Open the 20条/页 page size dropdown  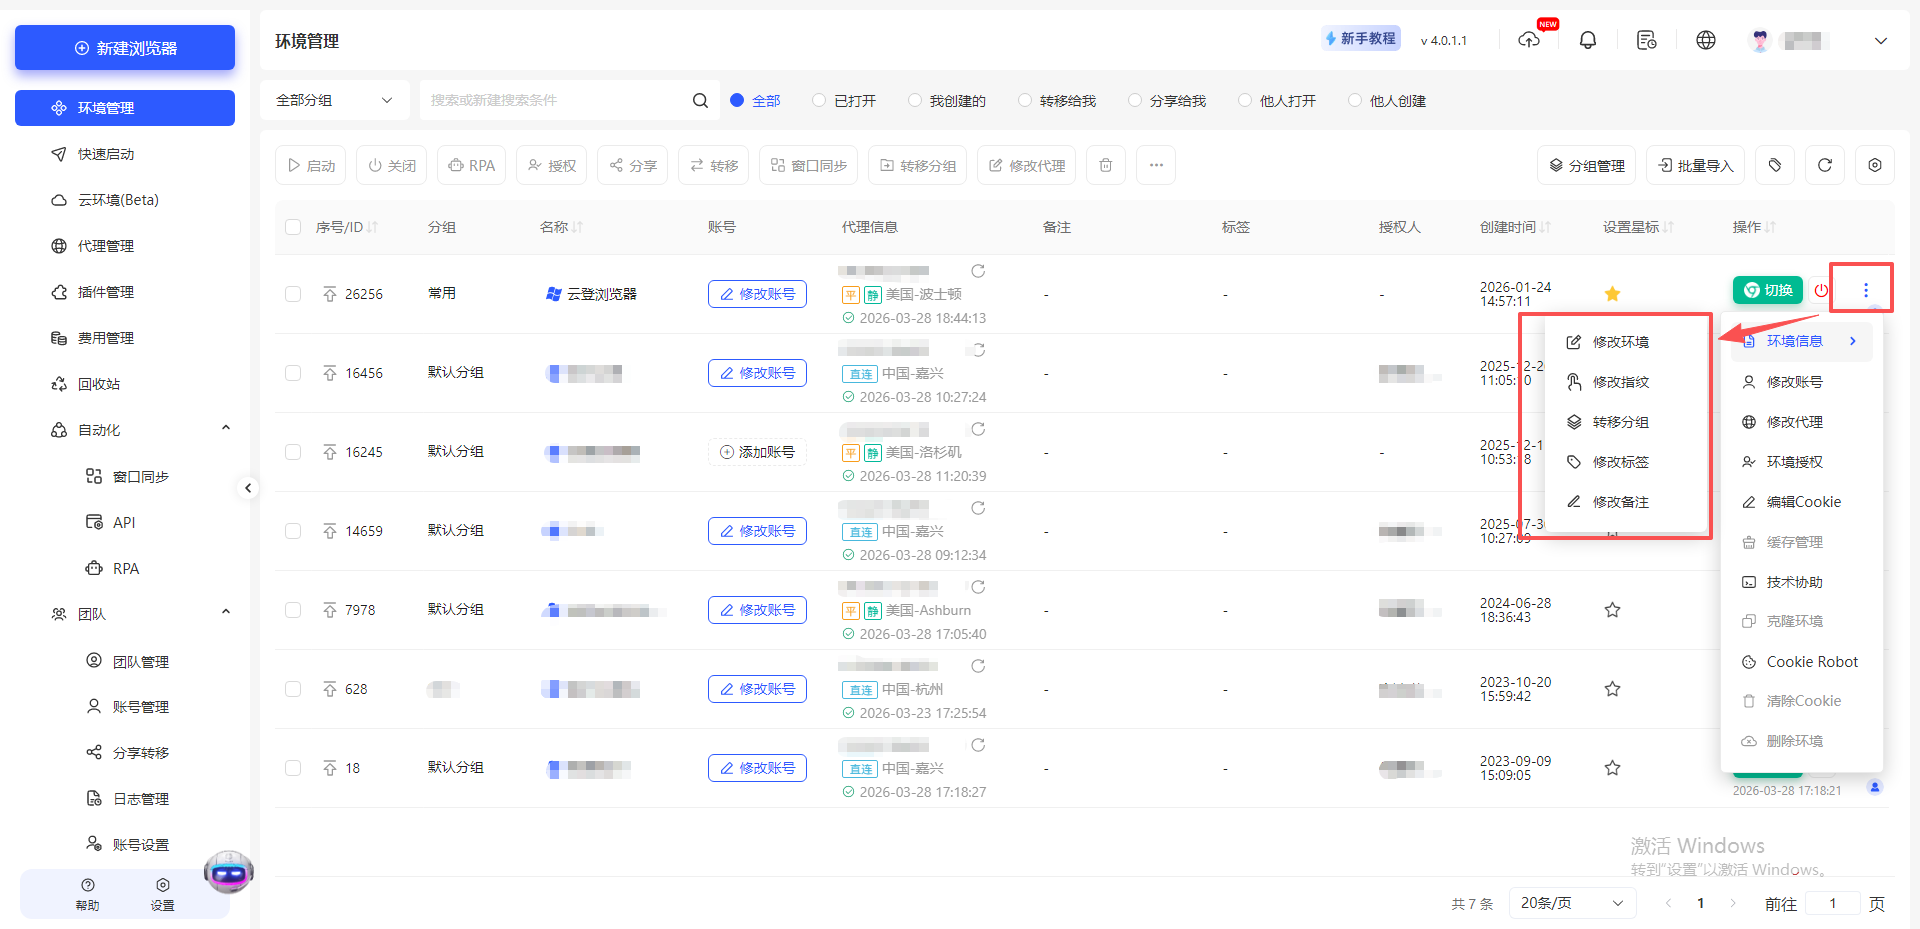pyautogui.click(x=1571, y=902)
